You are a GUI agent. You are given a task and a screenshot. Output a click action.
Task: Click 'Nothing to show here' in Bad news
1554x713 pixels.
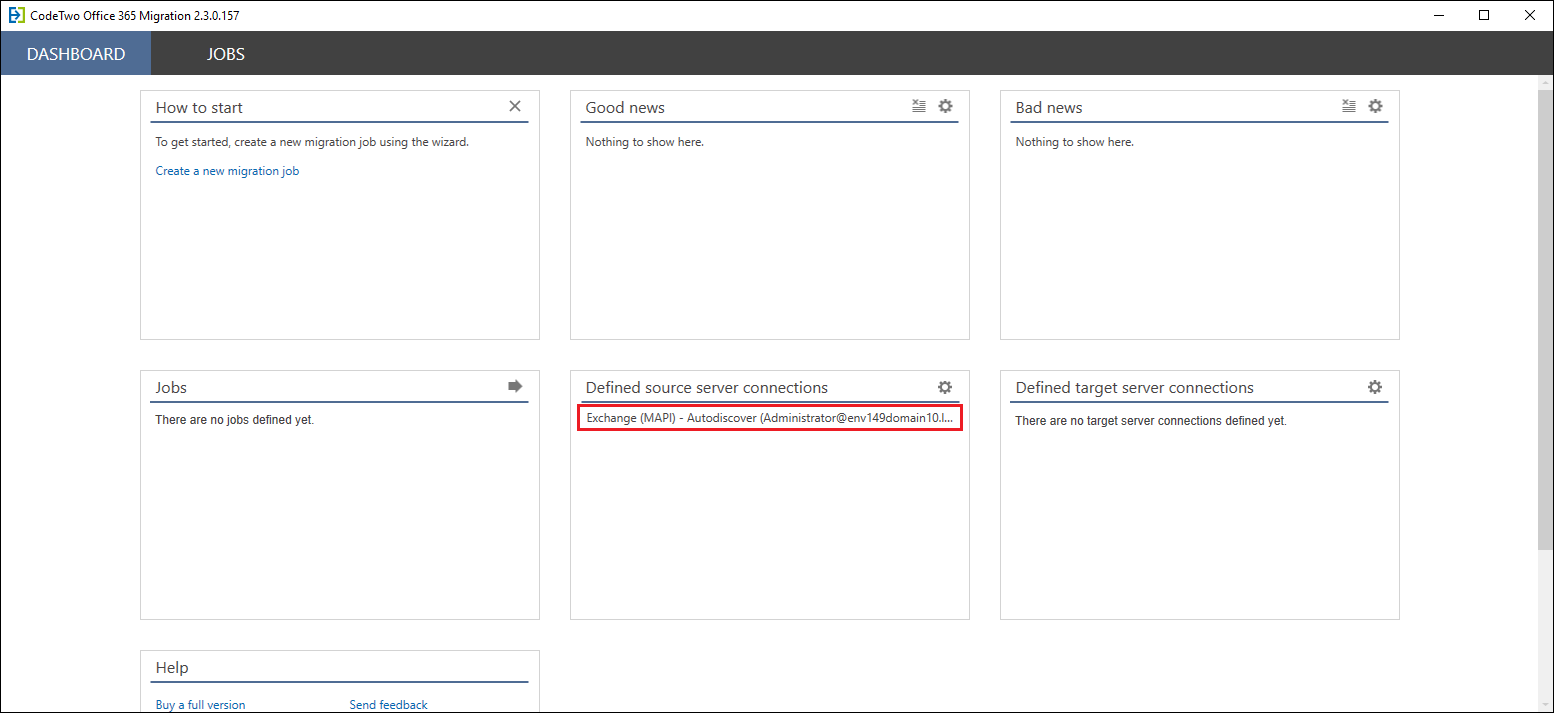pyautogui.click(x=1075, y=142)
